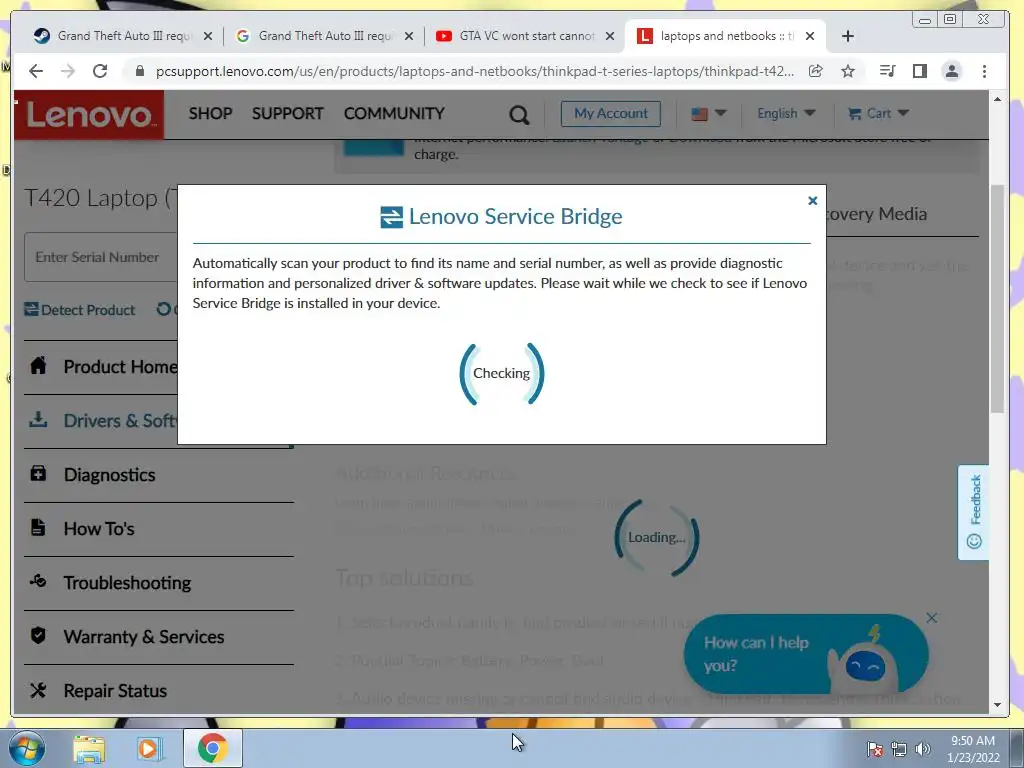The height and width of the screenshot is (768, 1024).
Task: Switch to the Steam Grand Theft Auto III tab
Action: pyautogui.click(x=123, y=36)
